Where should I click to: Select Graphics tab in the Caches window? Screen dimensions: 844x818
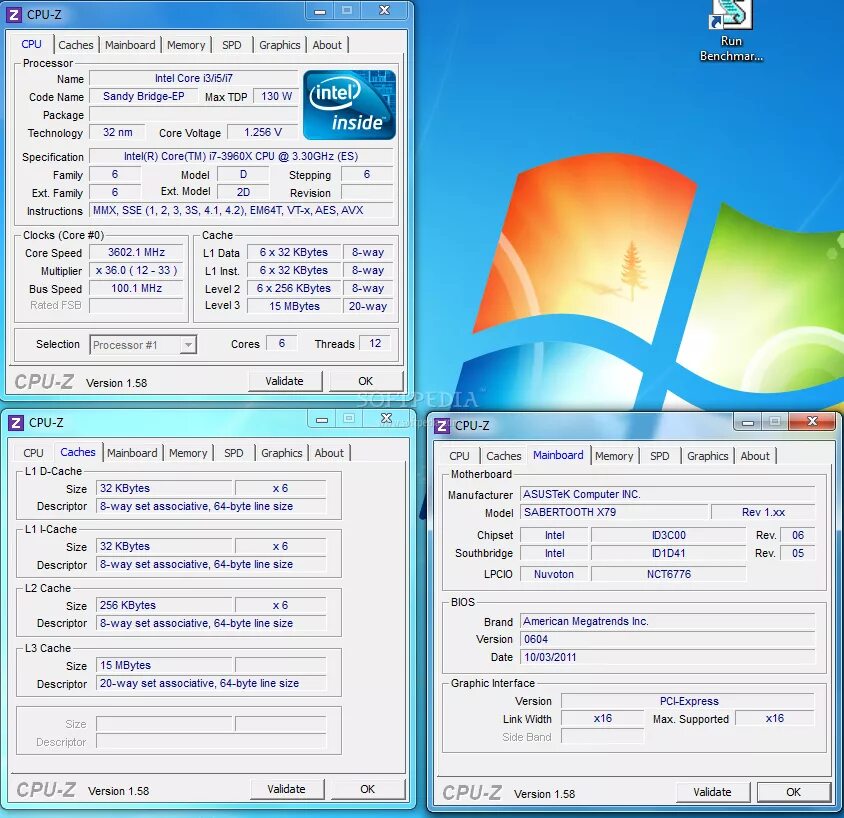pyautogui.click(x=282, y=453)
